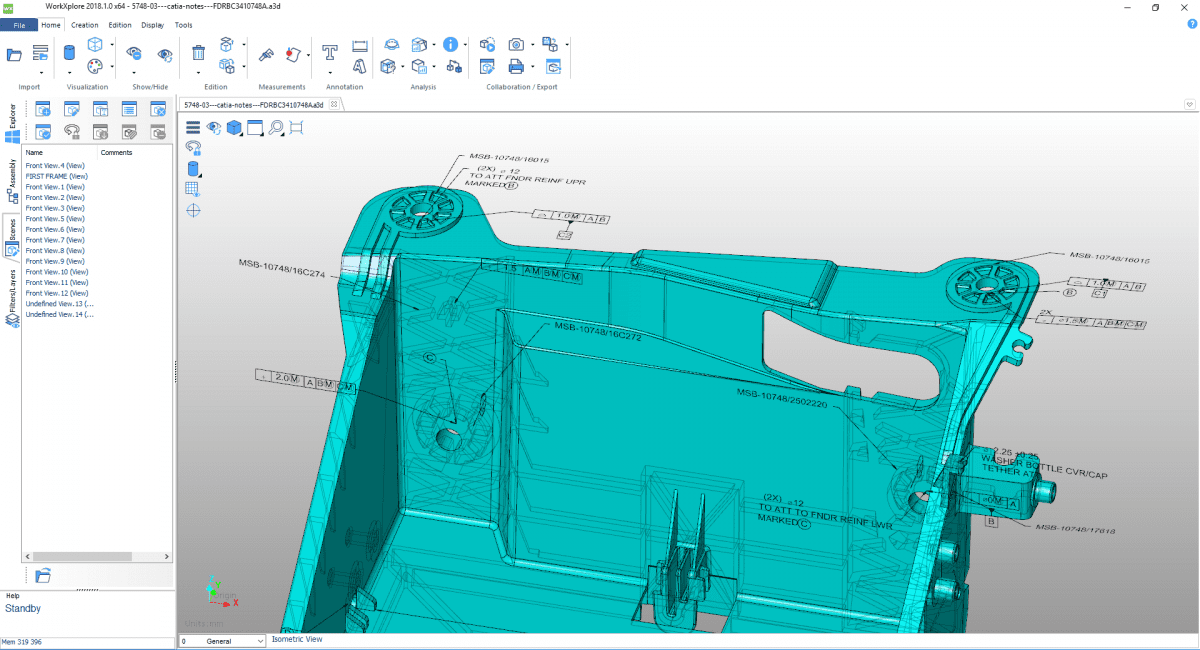The height and width of the screenshot is (650, 1200).
Task: Expand the dropdown arrow below Import folder
Action: click(42, 72)
